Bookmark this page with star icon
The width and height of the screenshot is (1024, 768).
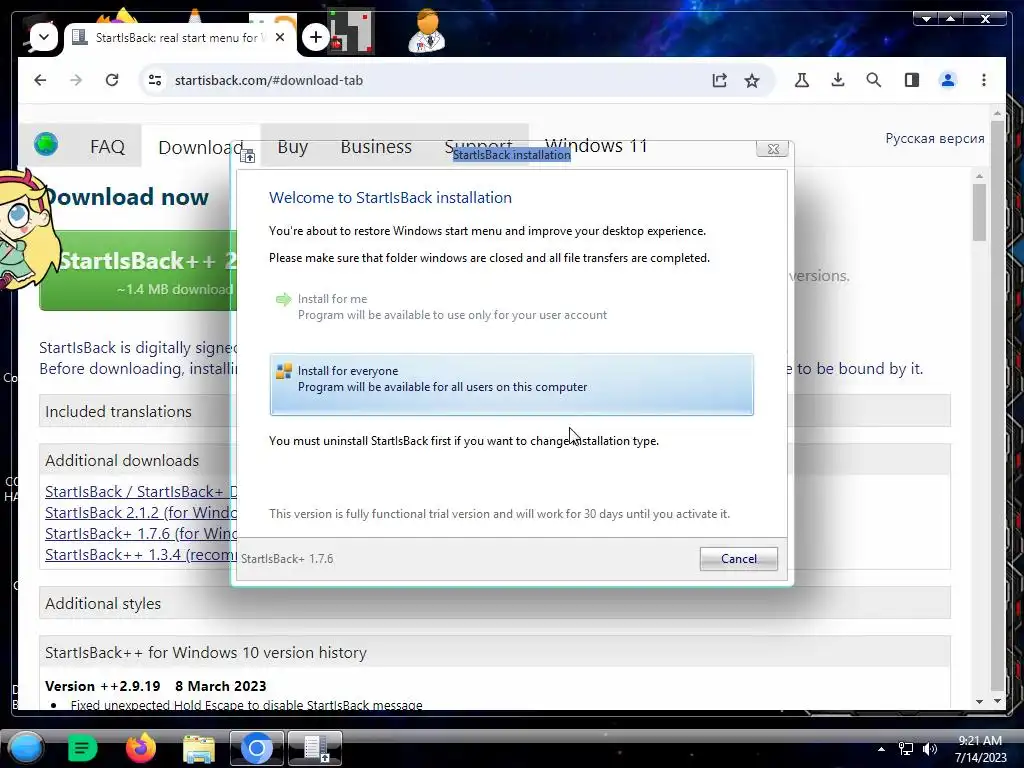click(752, 80)
